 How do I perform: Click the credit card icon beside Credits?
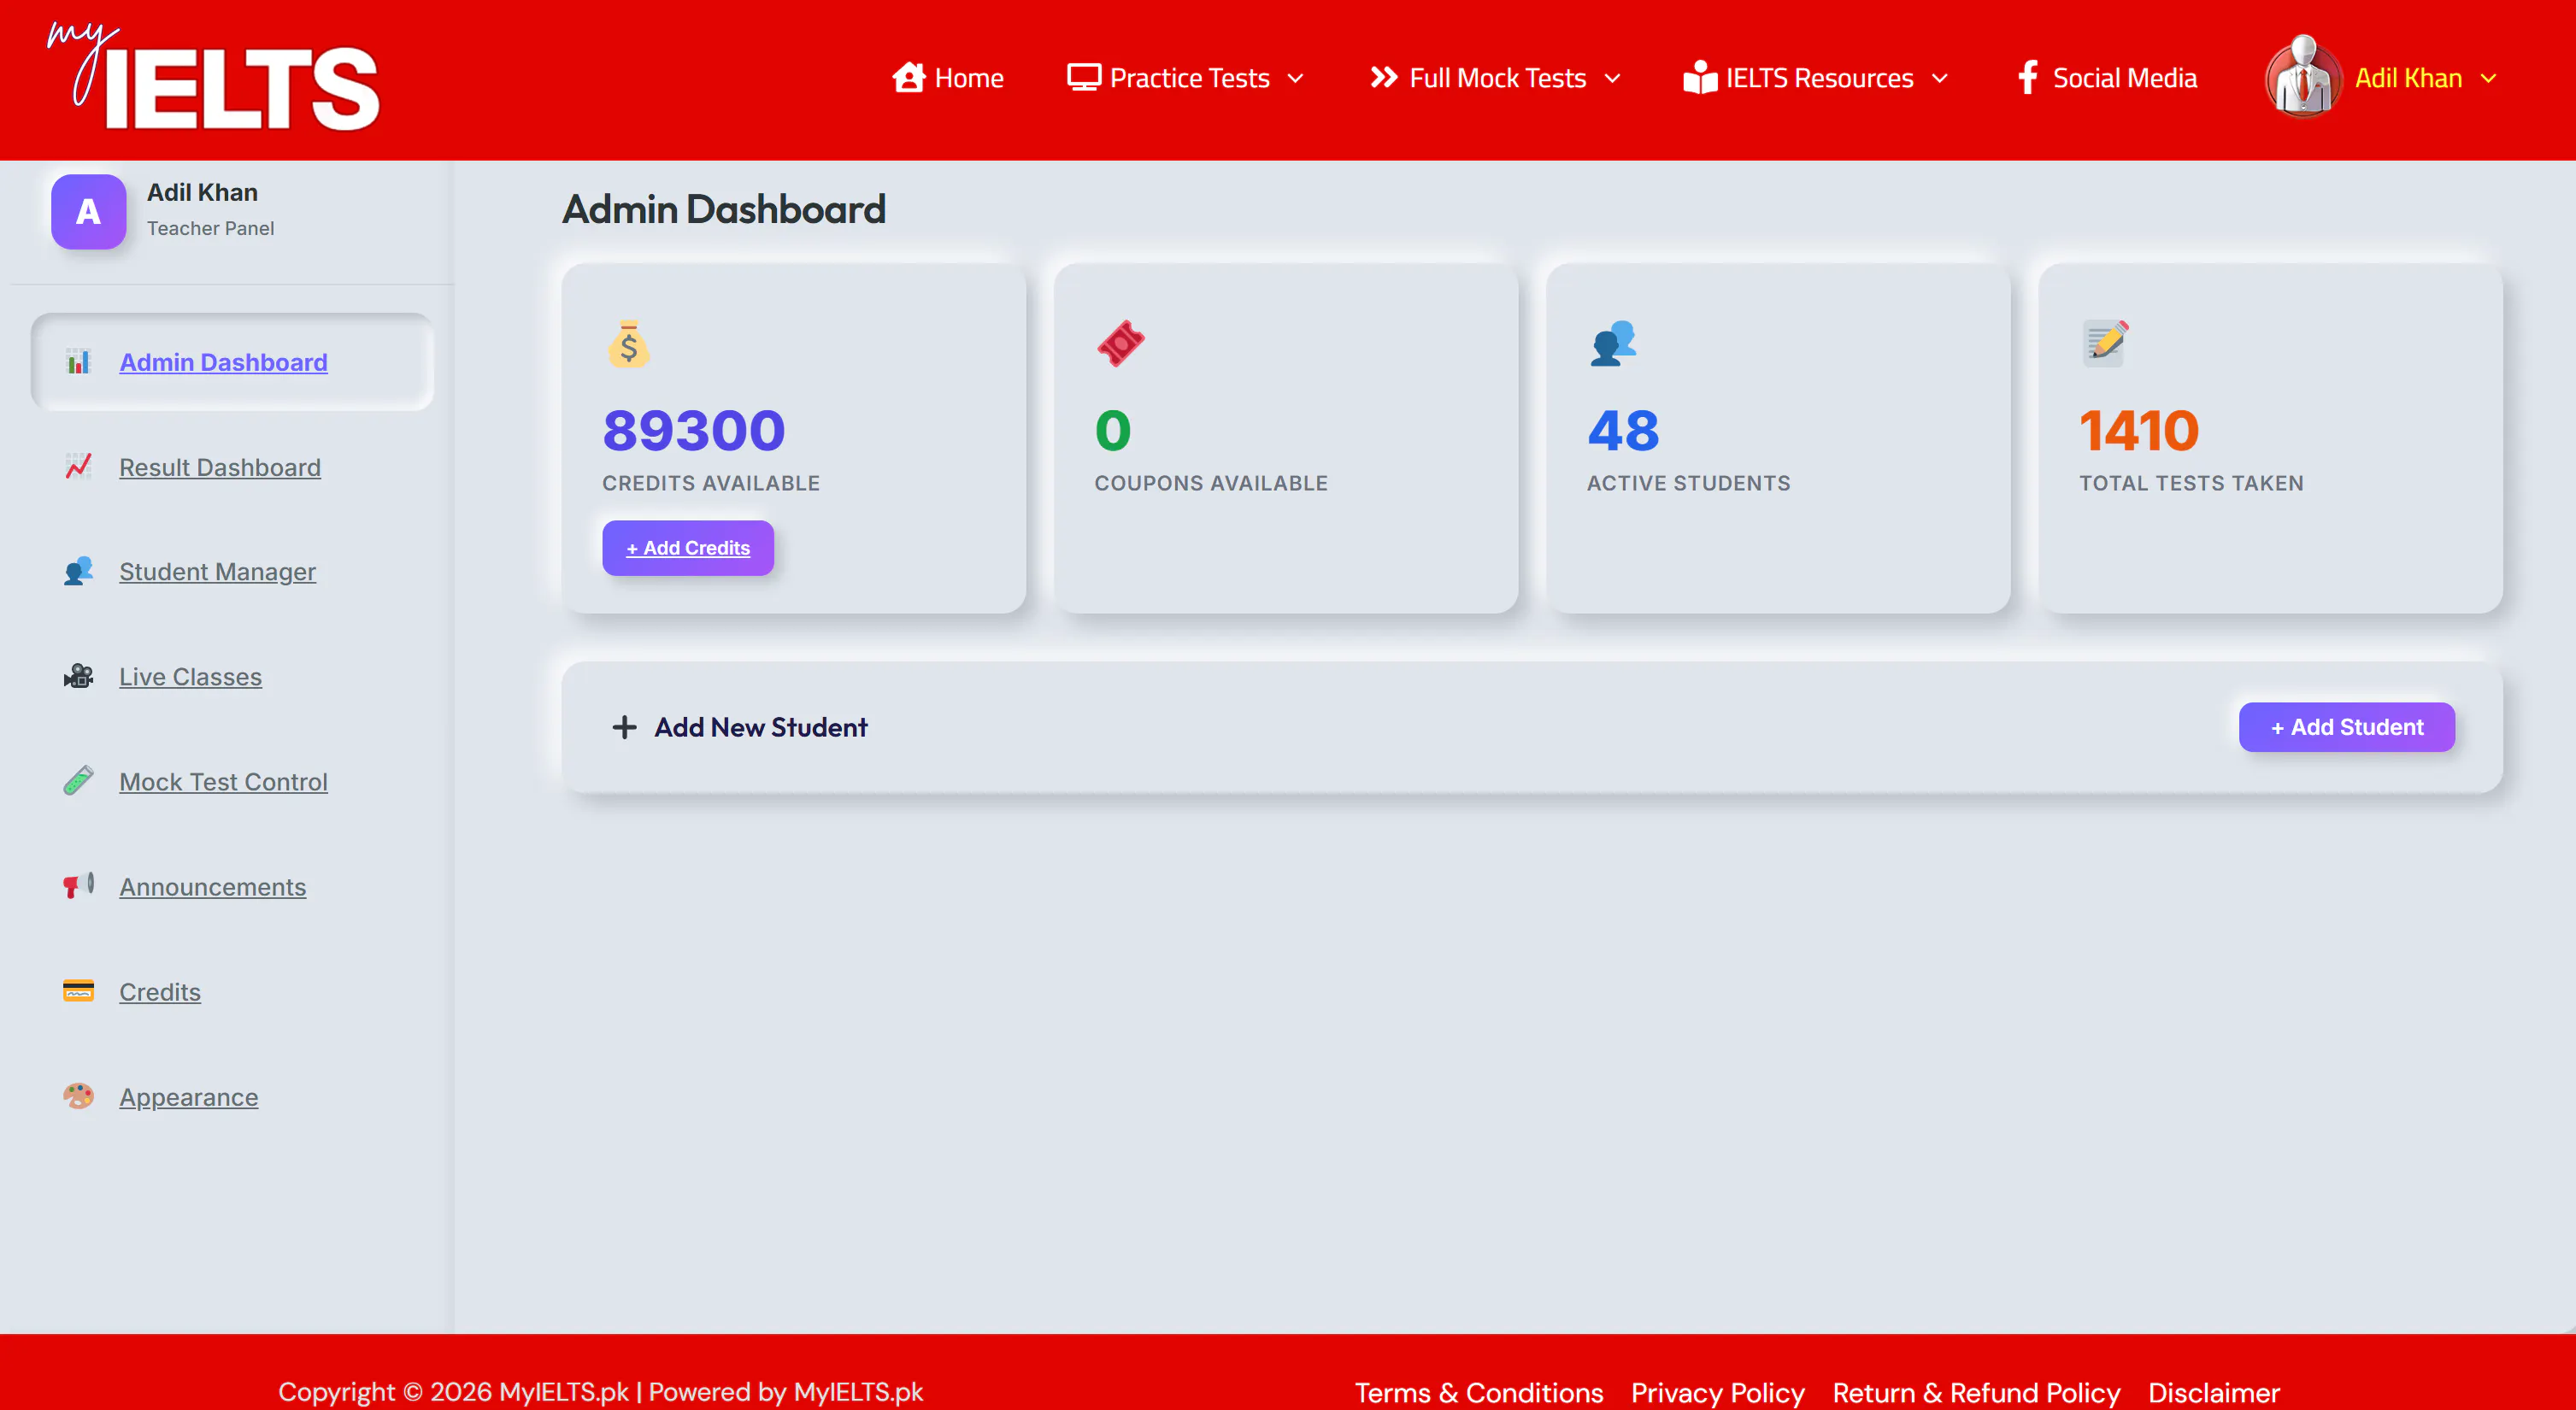(78, 991)
